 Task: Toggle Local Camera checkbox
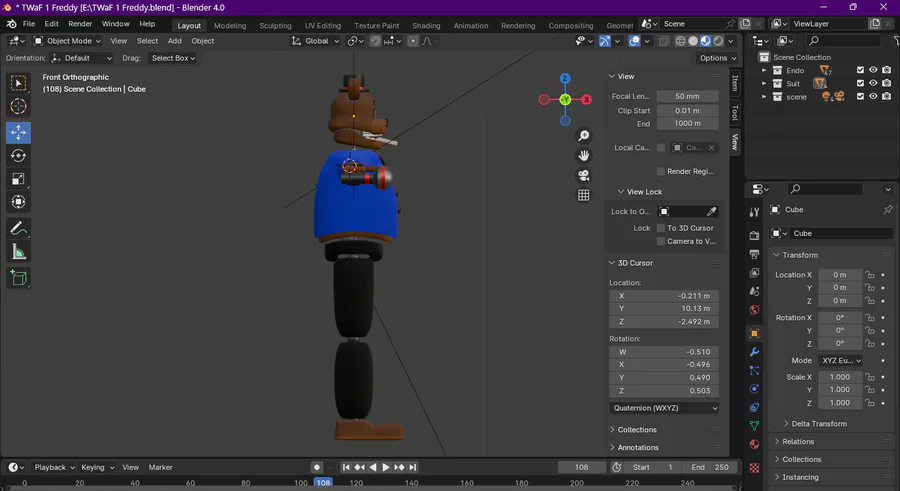[x=661, y=148]
